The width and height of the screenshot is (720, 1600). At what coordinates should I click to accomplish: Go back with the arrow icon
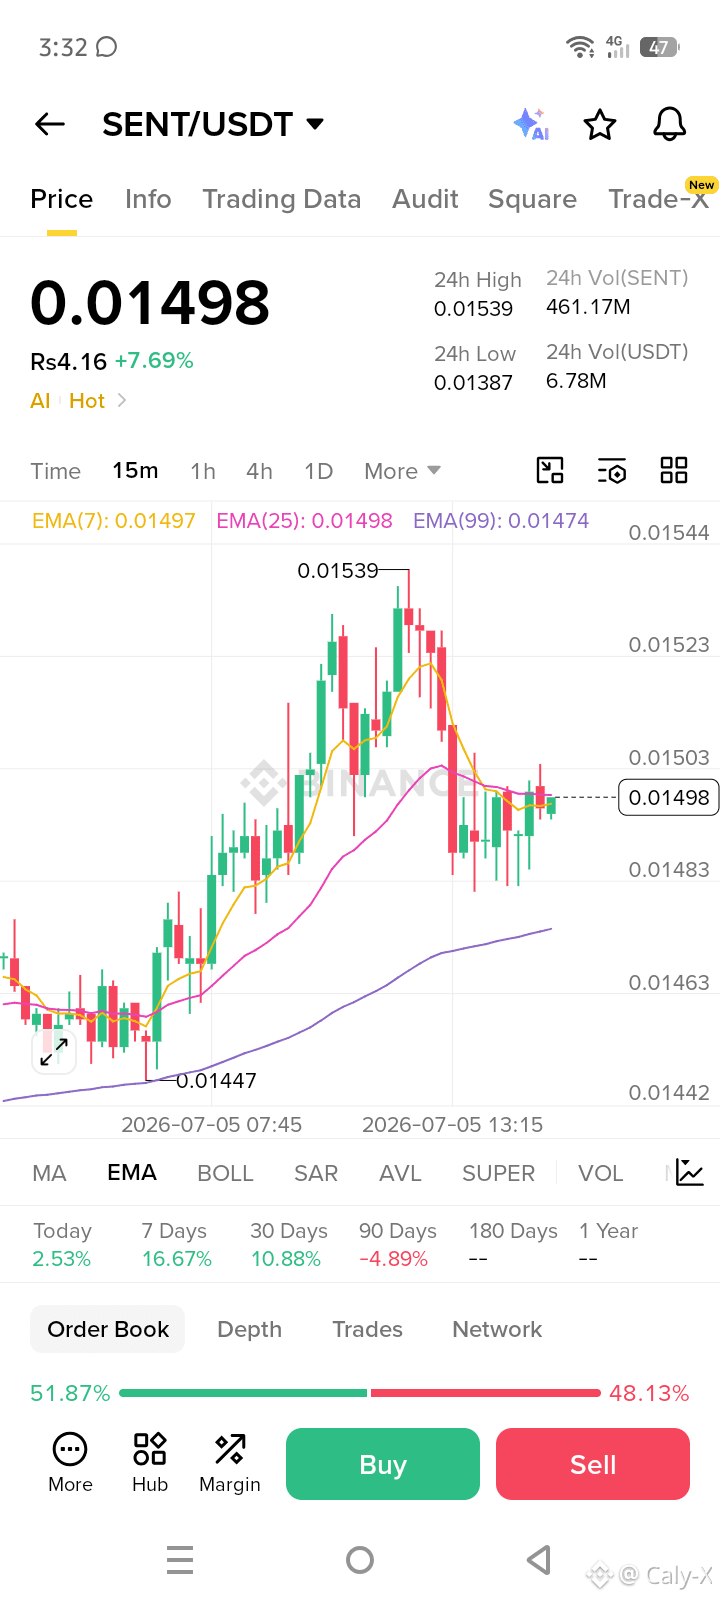(x=50, y=124)
